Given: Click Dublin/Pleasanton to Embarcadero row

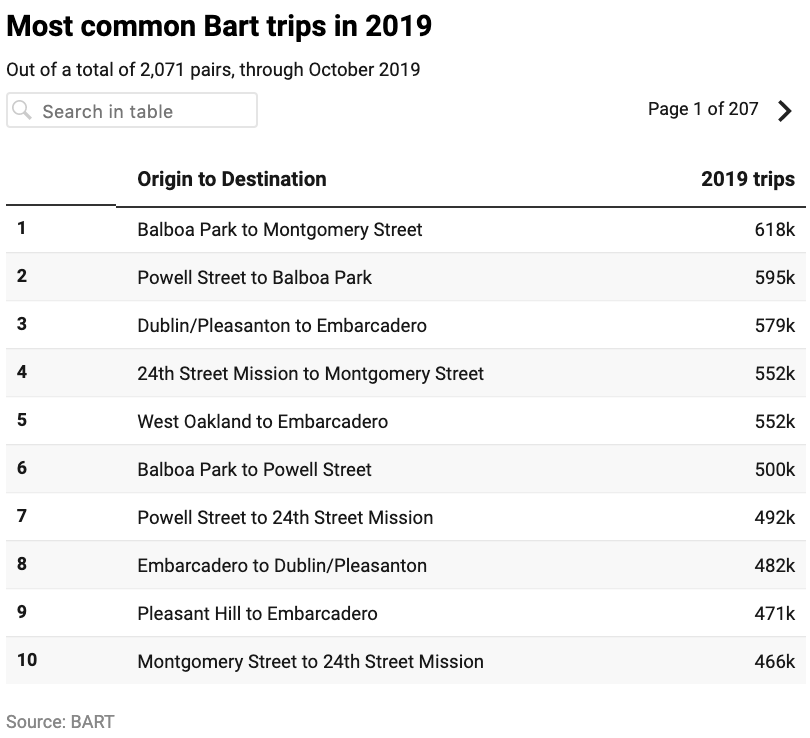Looking at the screenshot, I should click(x=281, y=326).
